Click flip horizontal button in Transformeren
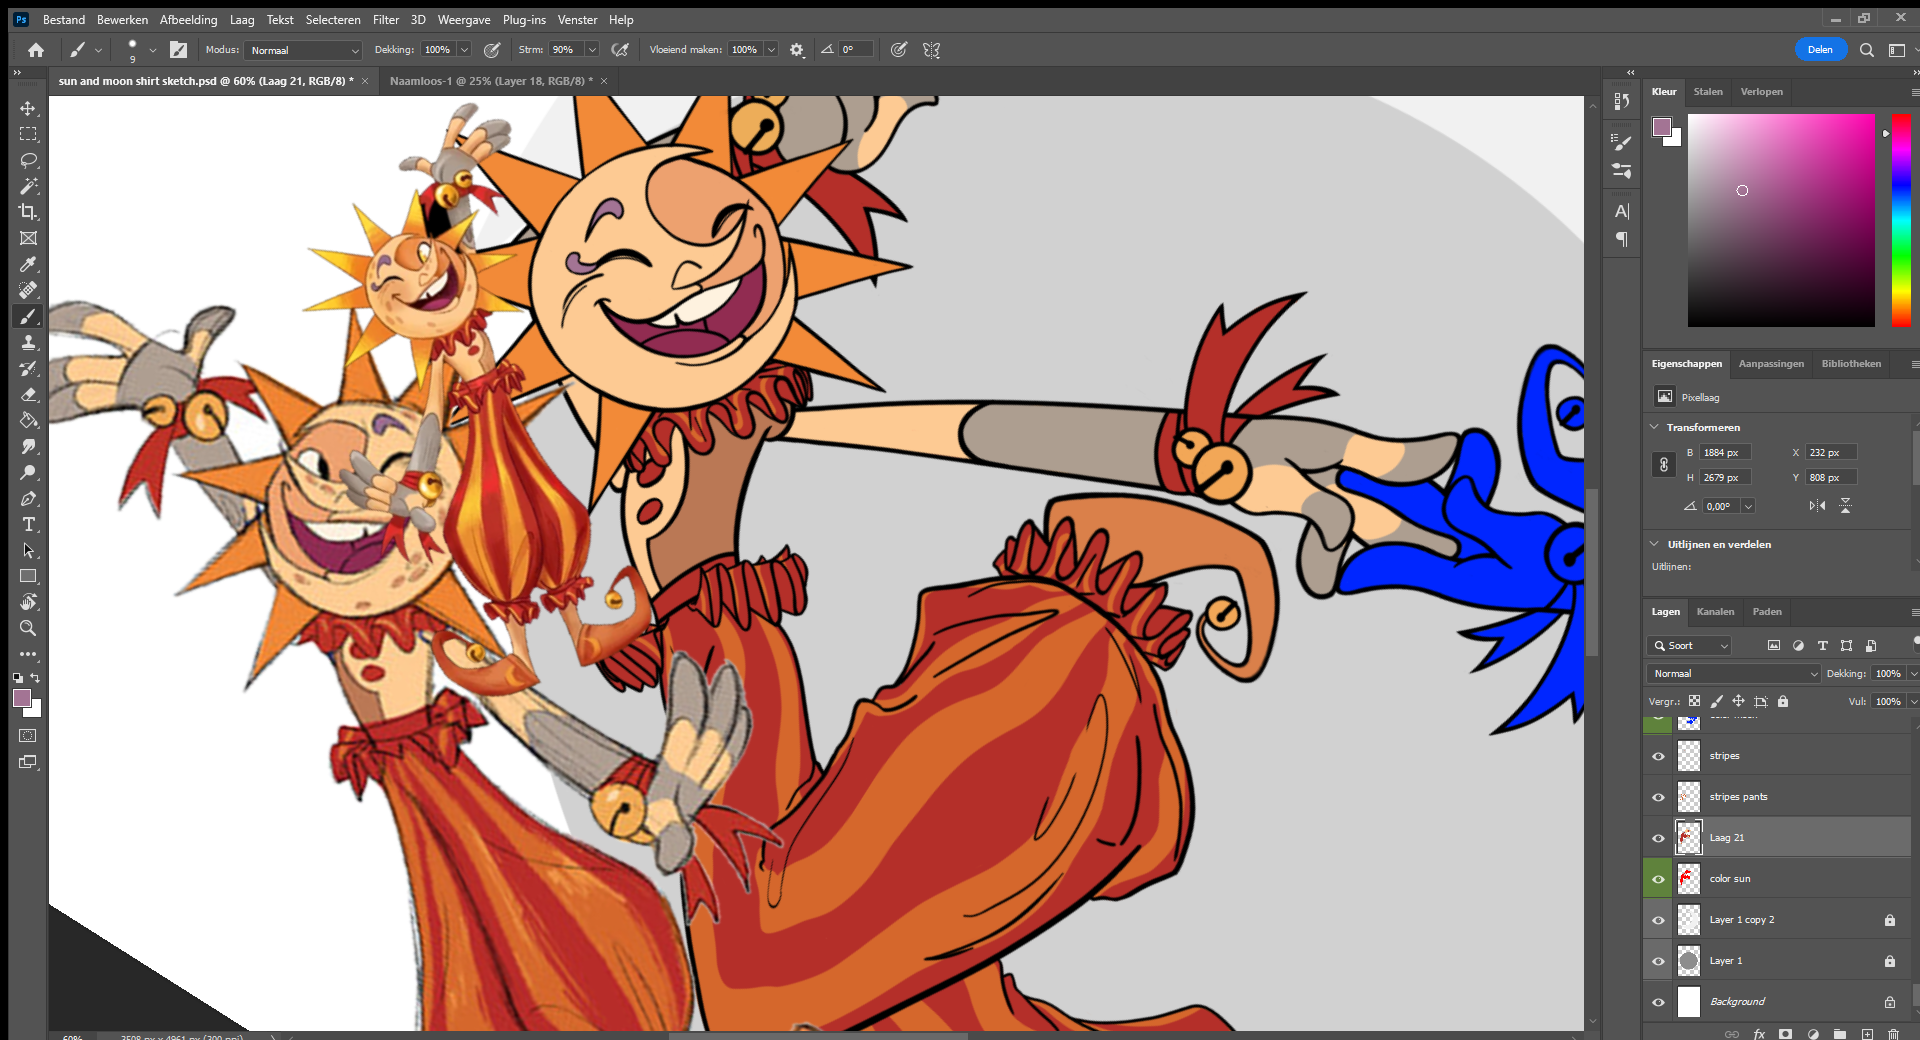 coord(1817,506)
